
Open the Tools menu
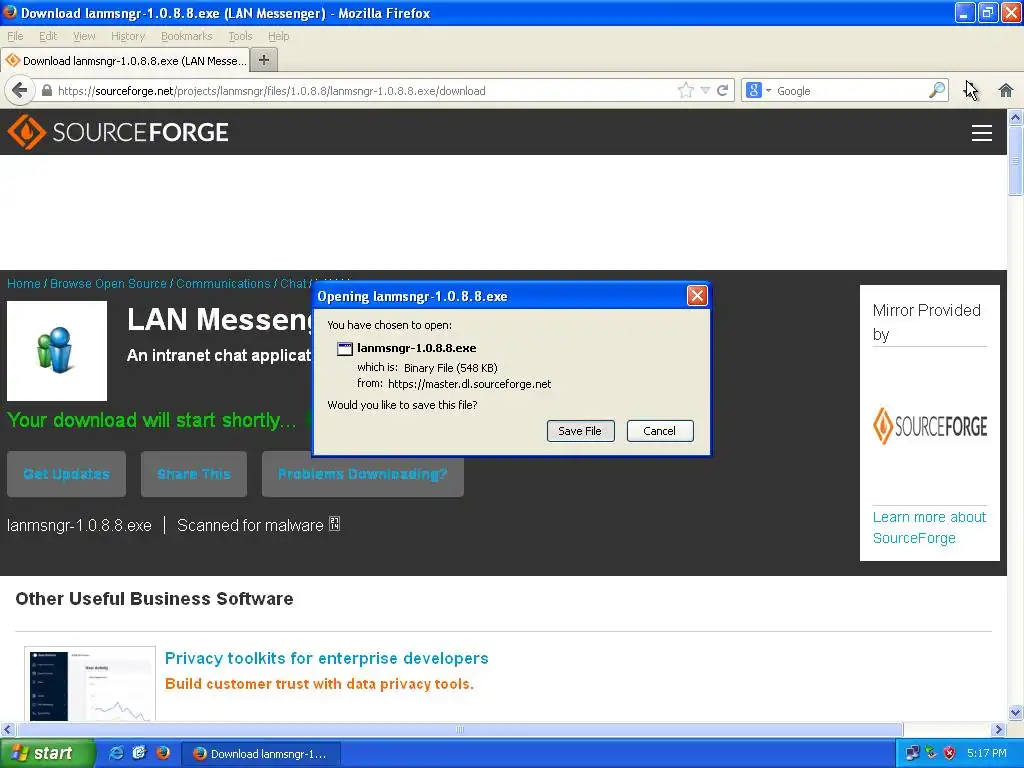pyautogui.click(x=240, y=36)
